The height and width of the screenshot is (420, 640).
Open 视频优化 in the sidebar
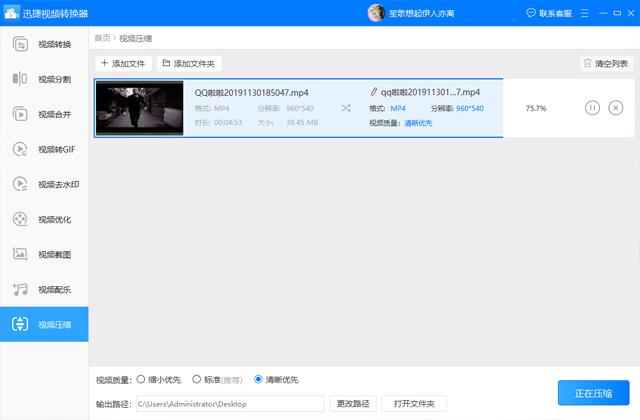pyautogui.click(x=44, y=219)
